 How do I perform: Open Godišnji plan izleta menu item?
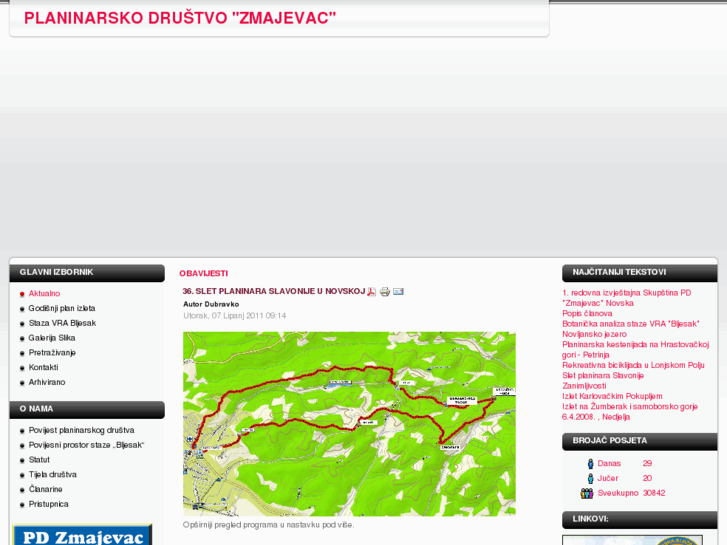pyautogui.click(x=62, y=308)
